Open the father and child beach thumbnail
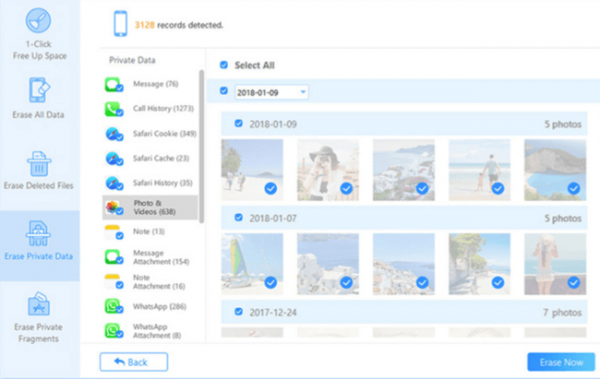The width and height of the screenshot is (600, 379). (x=479, y=170)
